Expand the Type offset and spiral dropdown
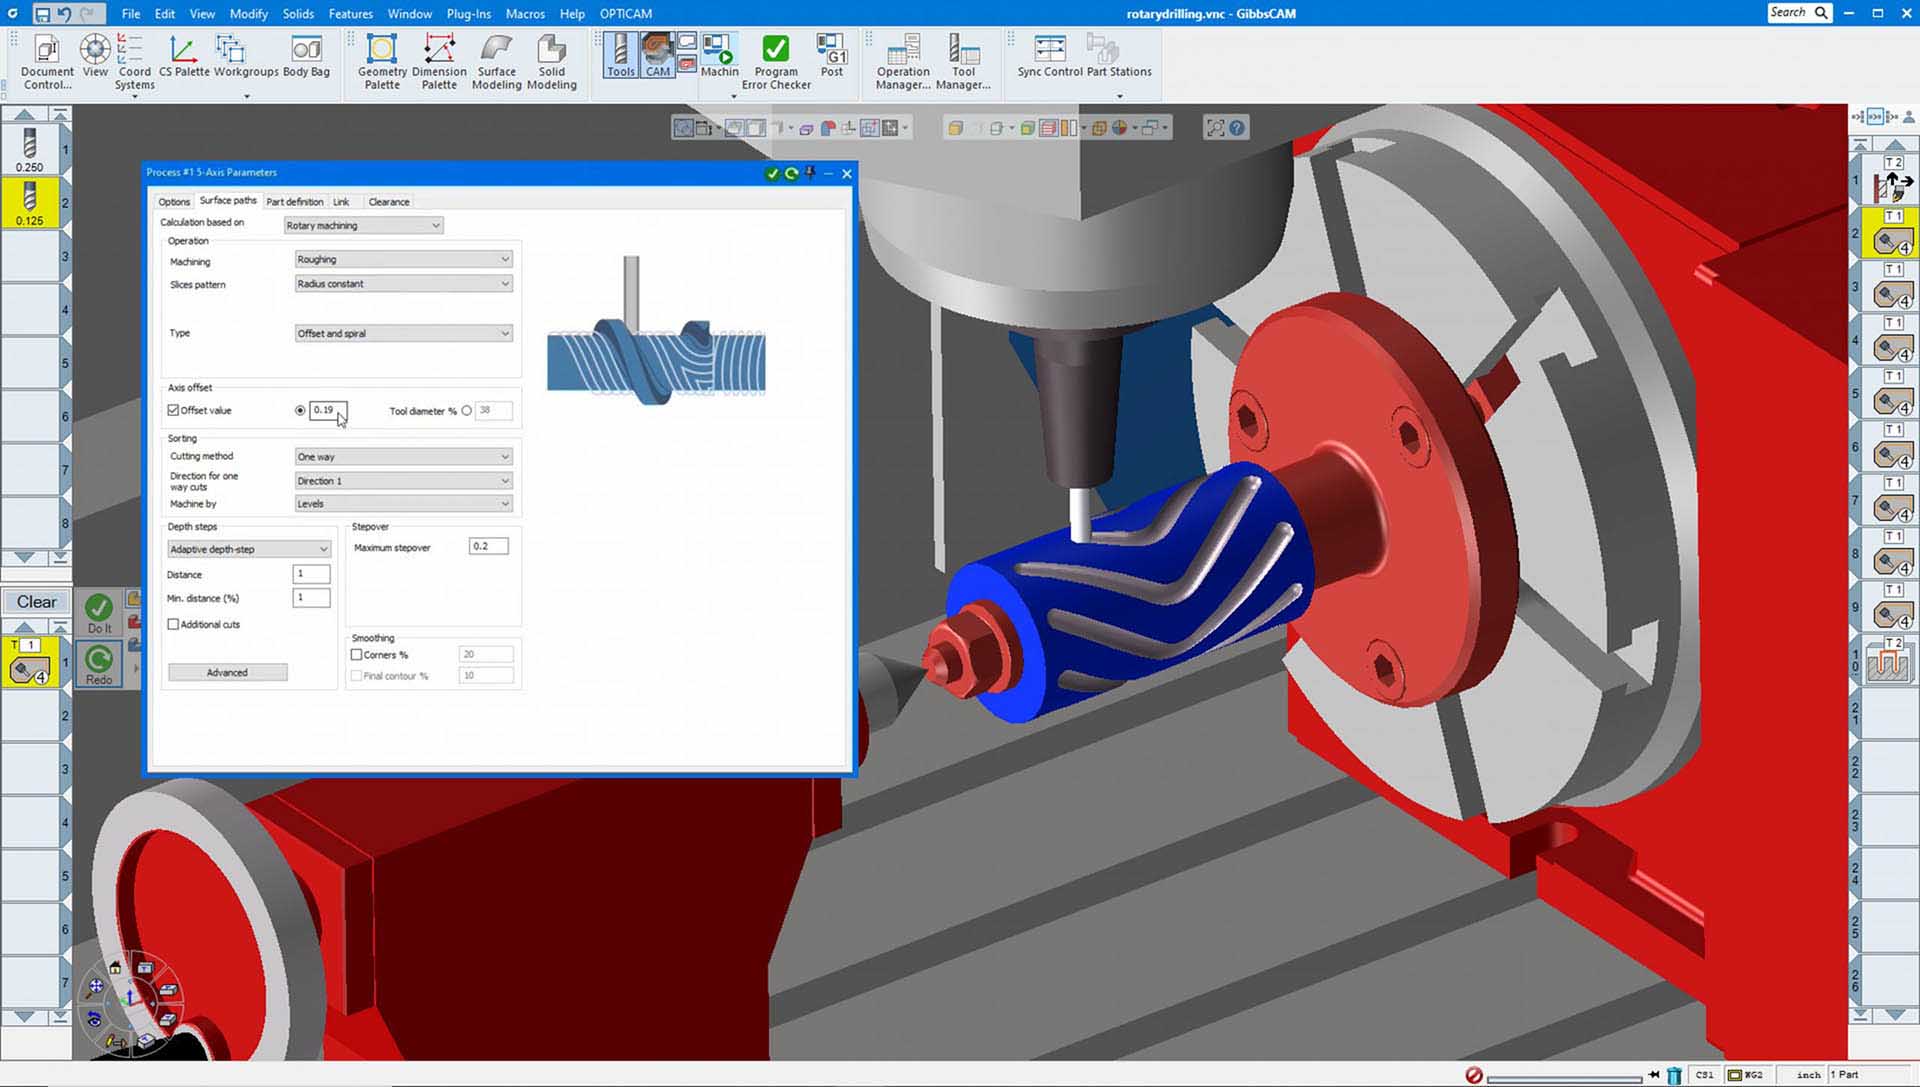This screenshot has width=1920, height=1087. click(504, 332)
